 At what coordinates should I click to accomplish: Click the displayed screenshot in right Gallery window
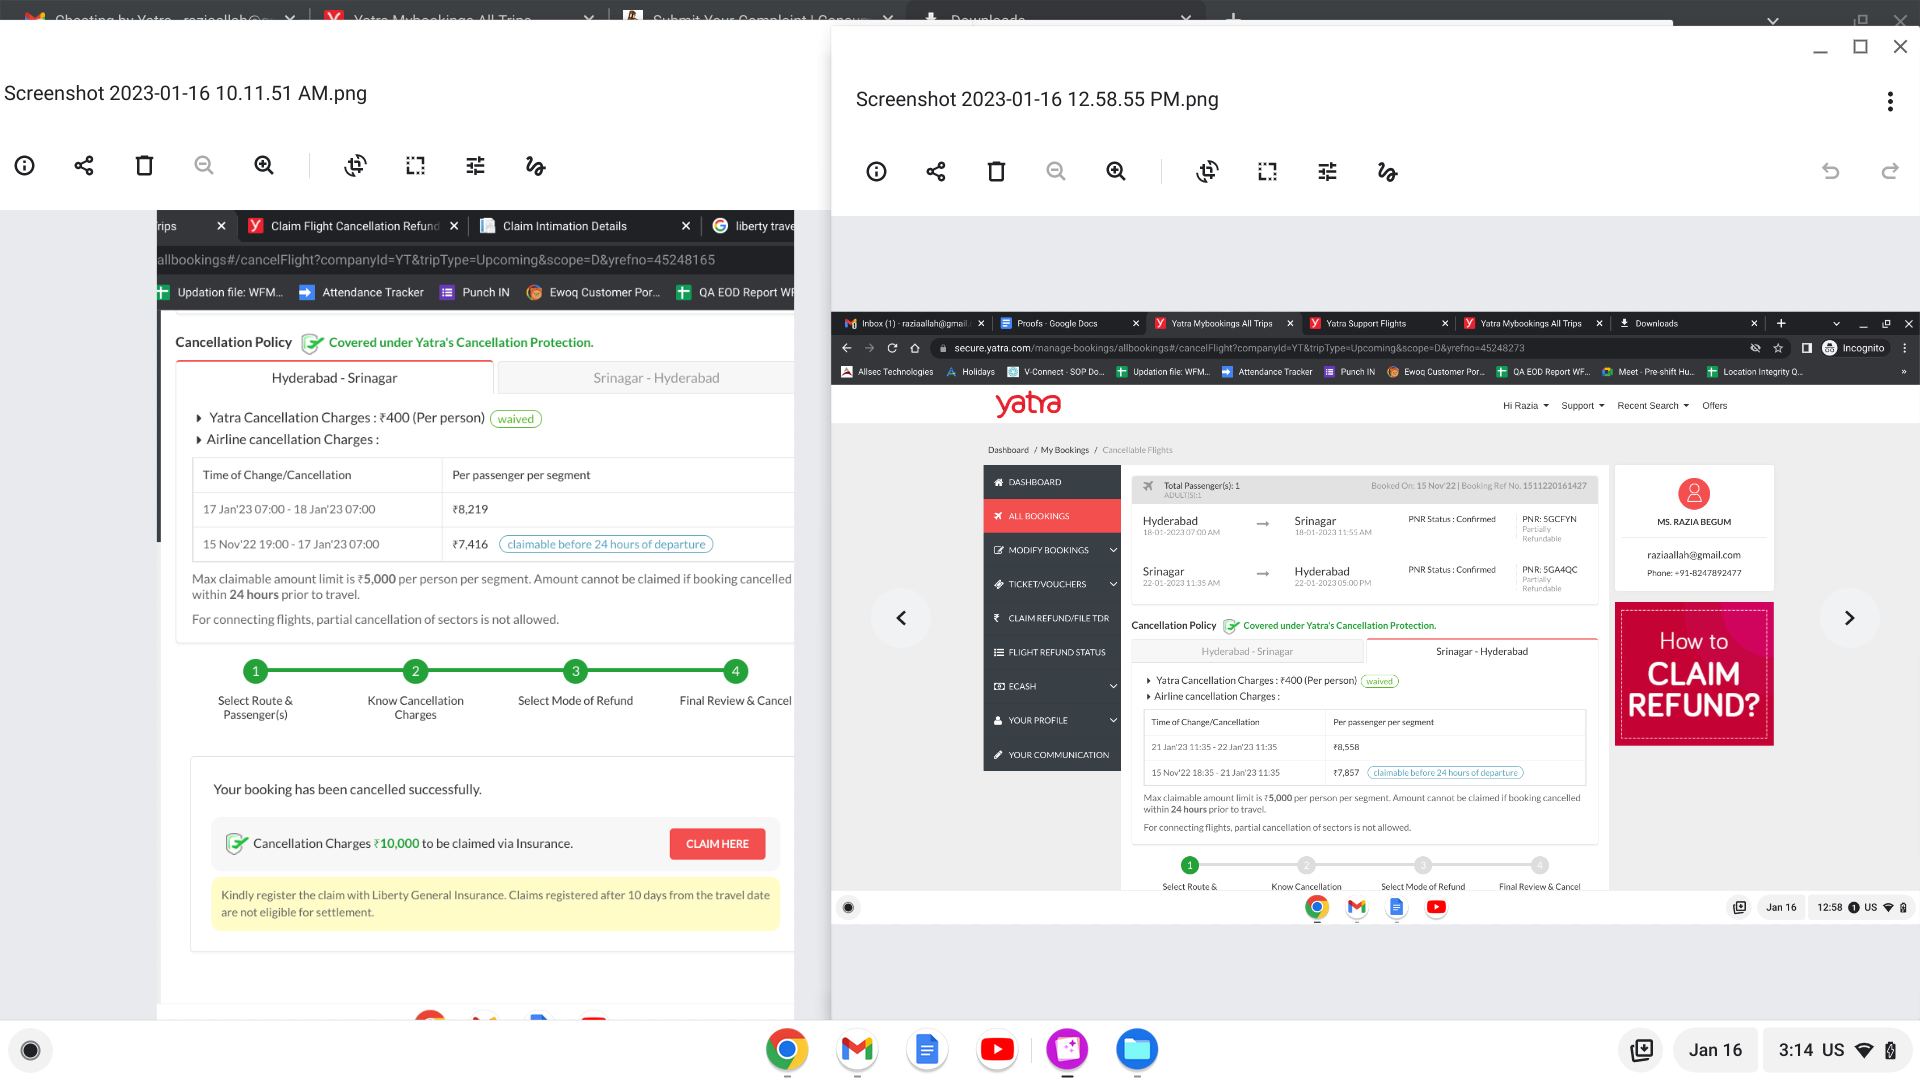point(1375,618)
